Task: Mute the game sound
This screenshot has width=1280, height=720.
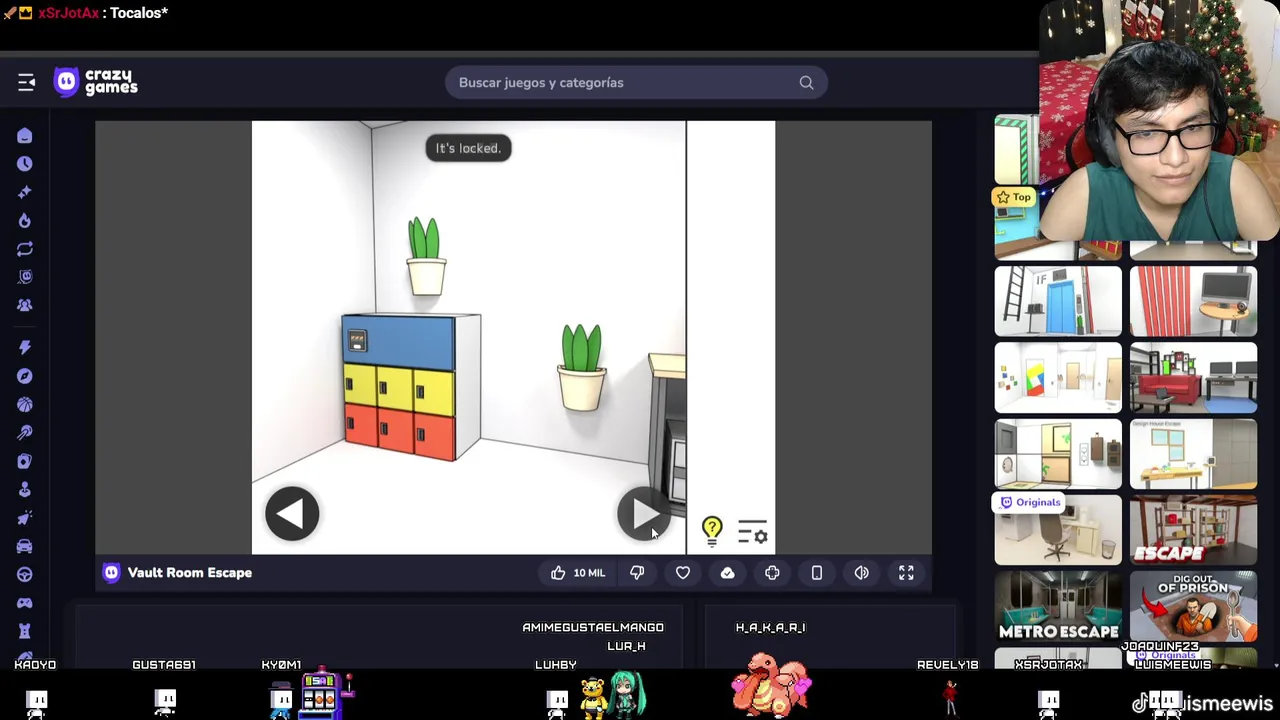Action: (x=861, y=573)
